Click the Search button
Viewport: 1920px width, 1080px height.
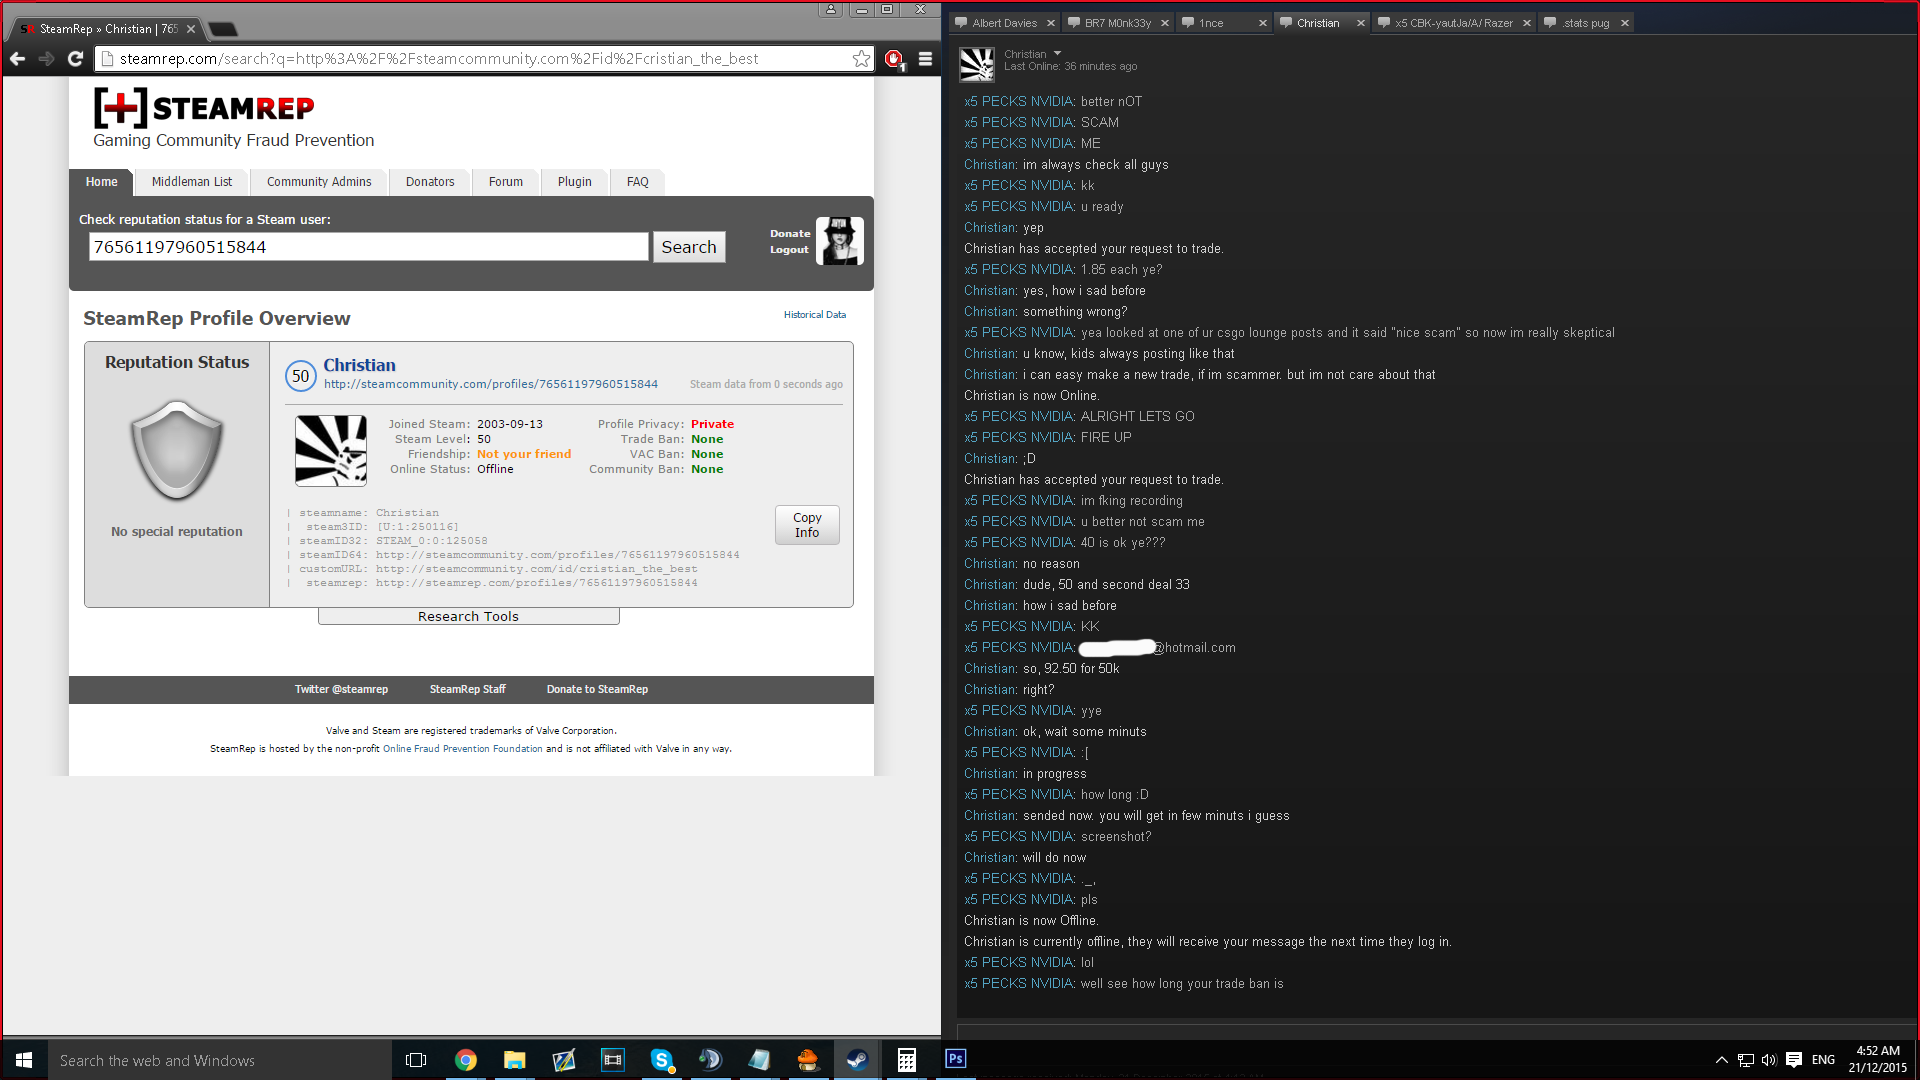pyautogui.click(x=689, y=247)
